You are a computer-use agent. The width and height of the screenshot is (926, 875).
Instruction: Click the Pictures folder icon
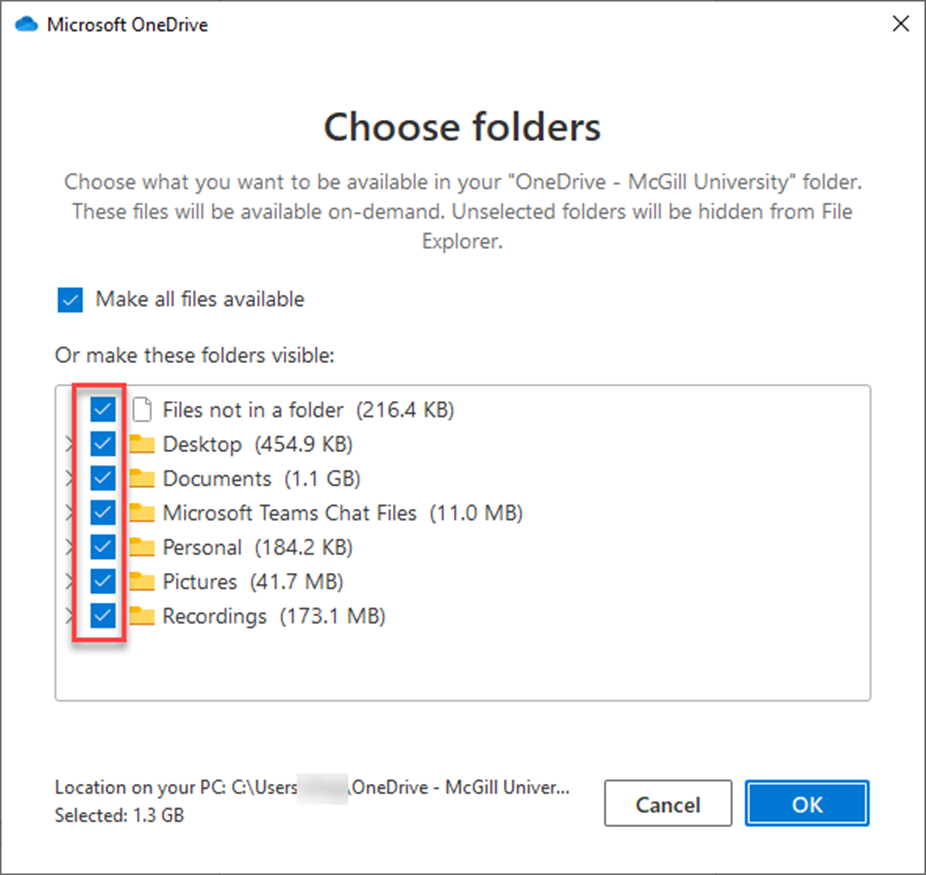pyautogui.click(x=141, y=581)
